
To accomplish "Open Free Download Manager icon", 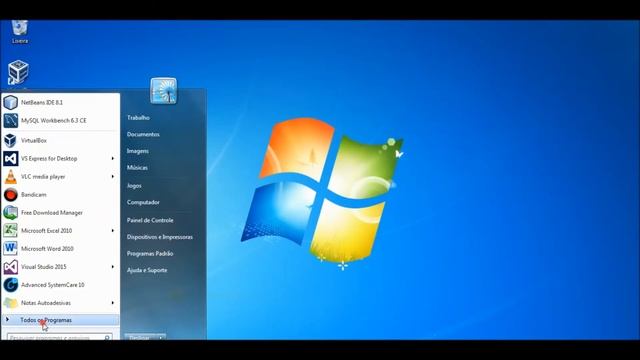I will [11, 213].
